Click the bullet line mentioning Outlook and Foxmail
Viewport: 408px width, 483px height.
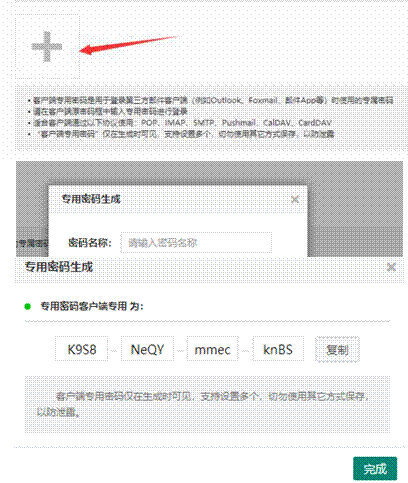tap(211, 100)
